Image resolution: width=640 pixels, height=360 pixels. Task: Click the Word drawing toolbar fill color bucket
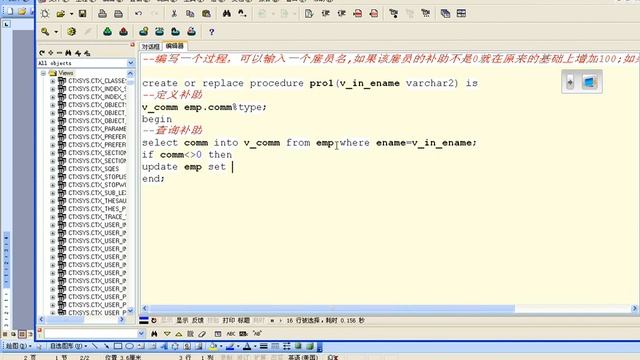click(213, 347)
